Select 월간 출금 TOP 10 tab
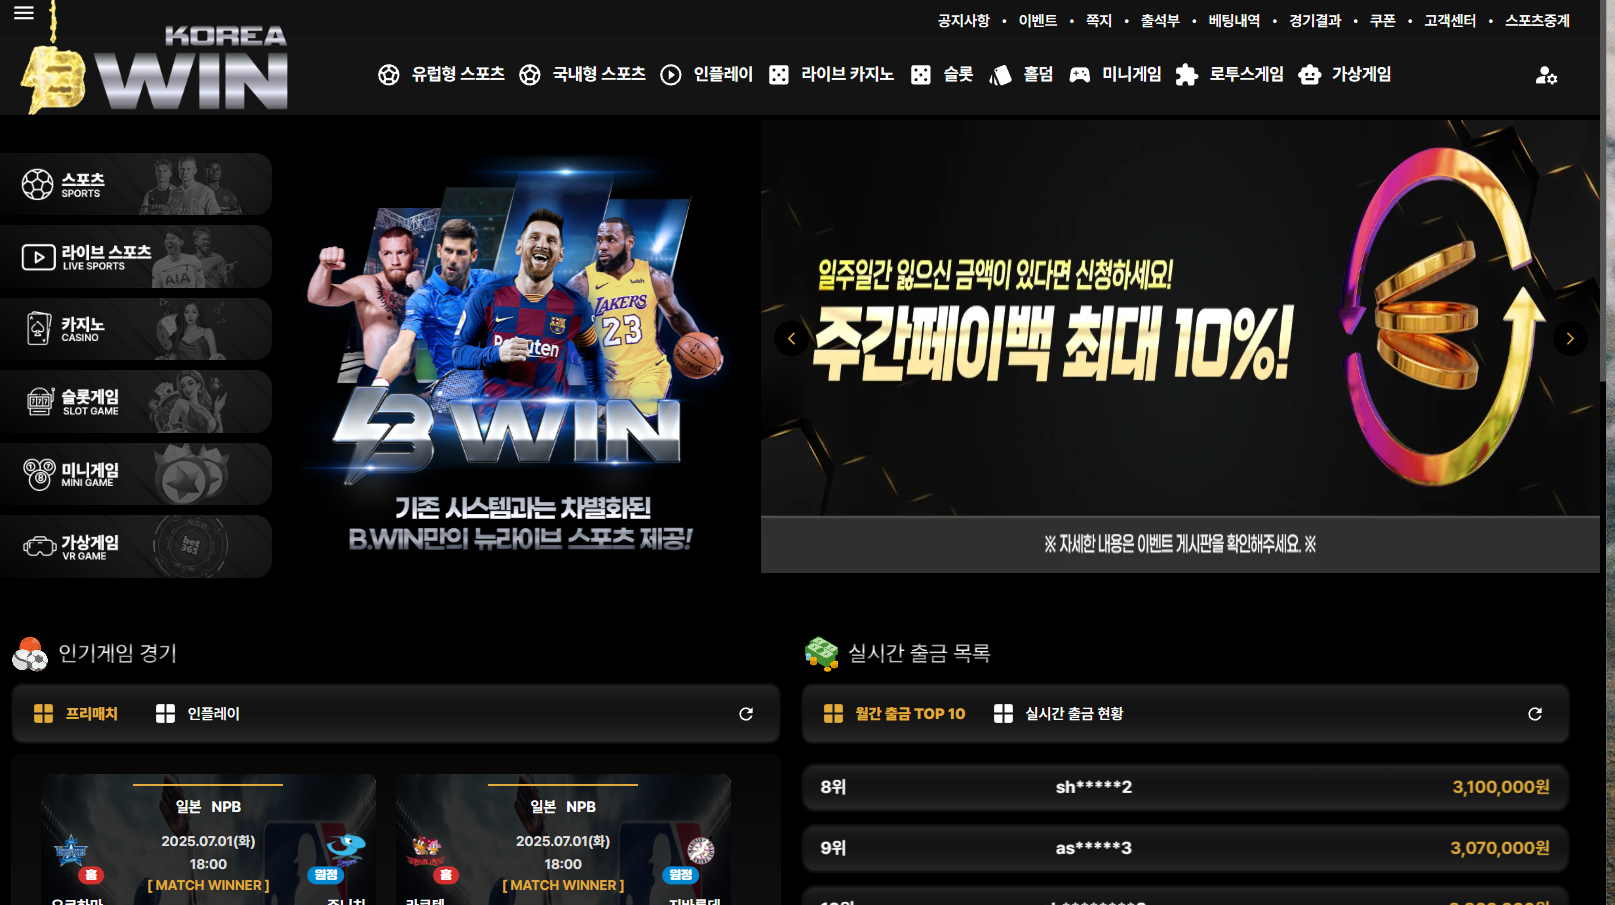The image size is (1615, 905). [x=894, y=714]
